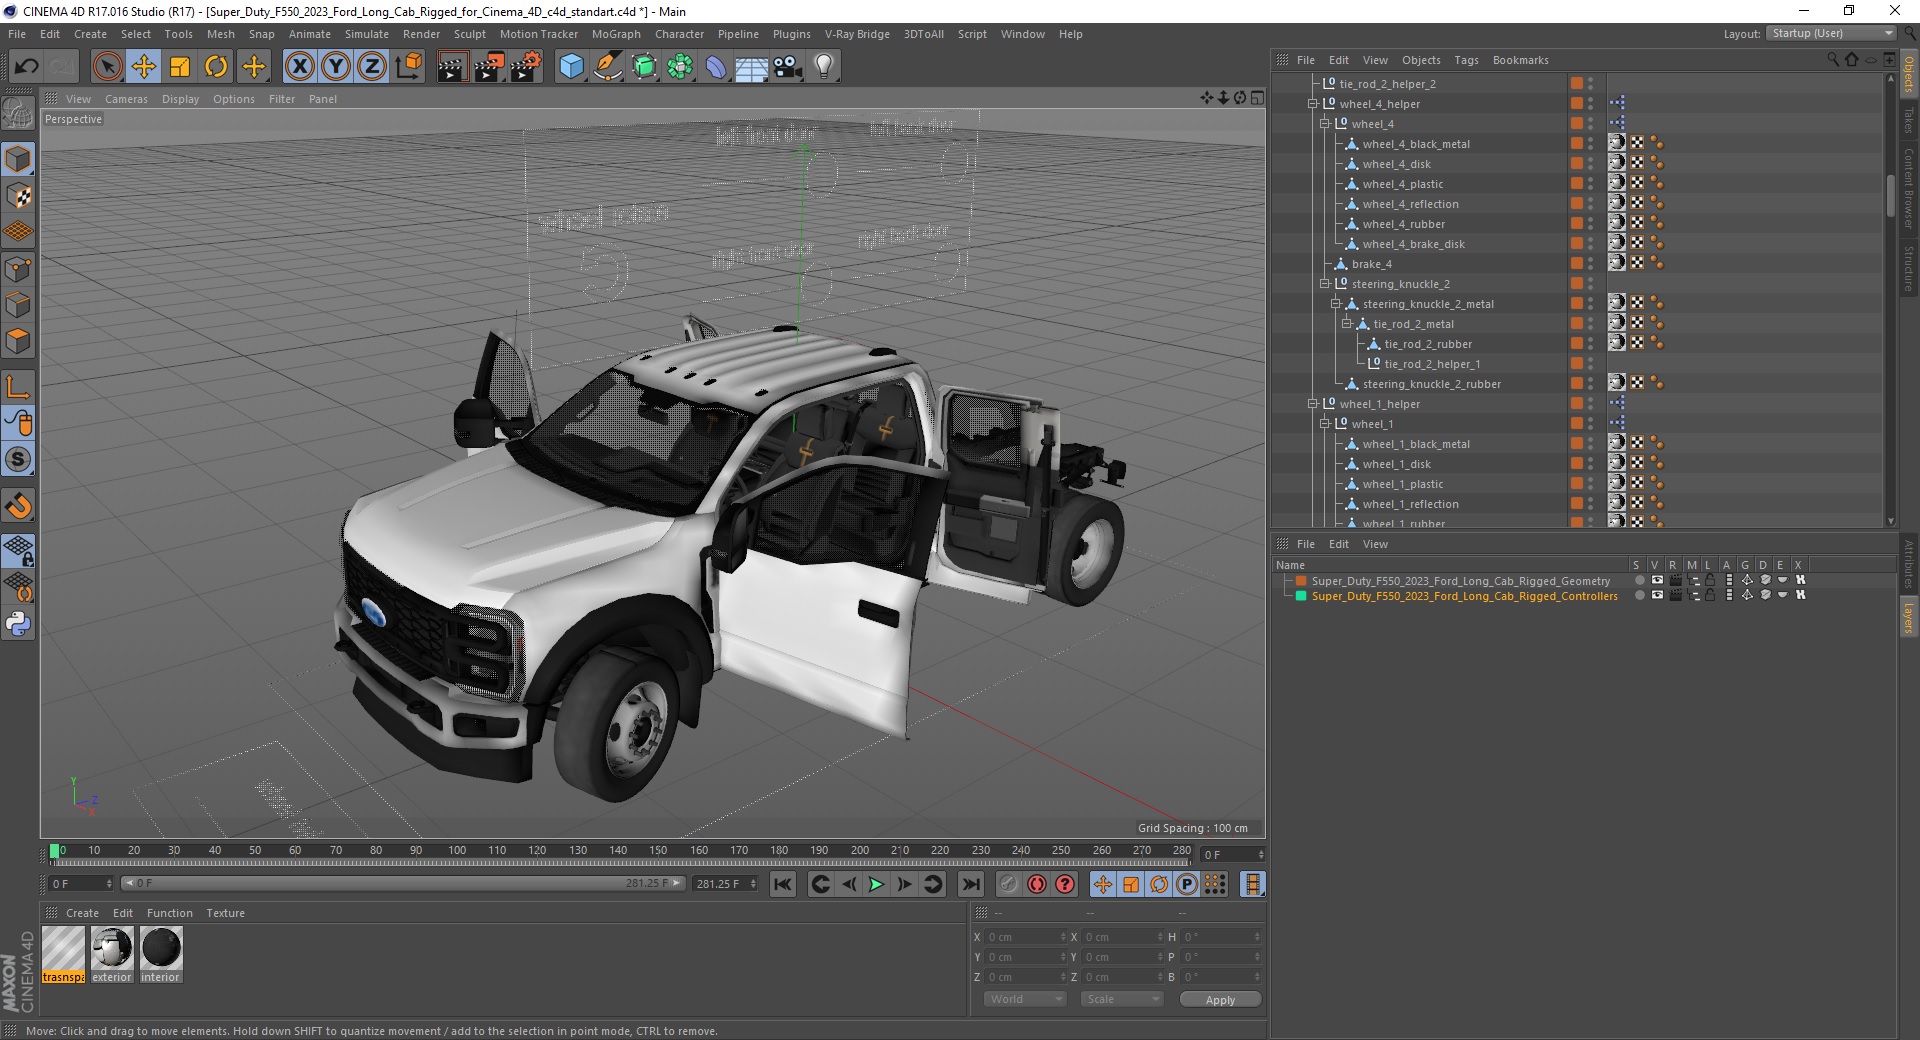
Task: Collapse wheel_1 tree node
Action: click(x=1325, y=424)
